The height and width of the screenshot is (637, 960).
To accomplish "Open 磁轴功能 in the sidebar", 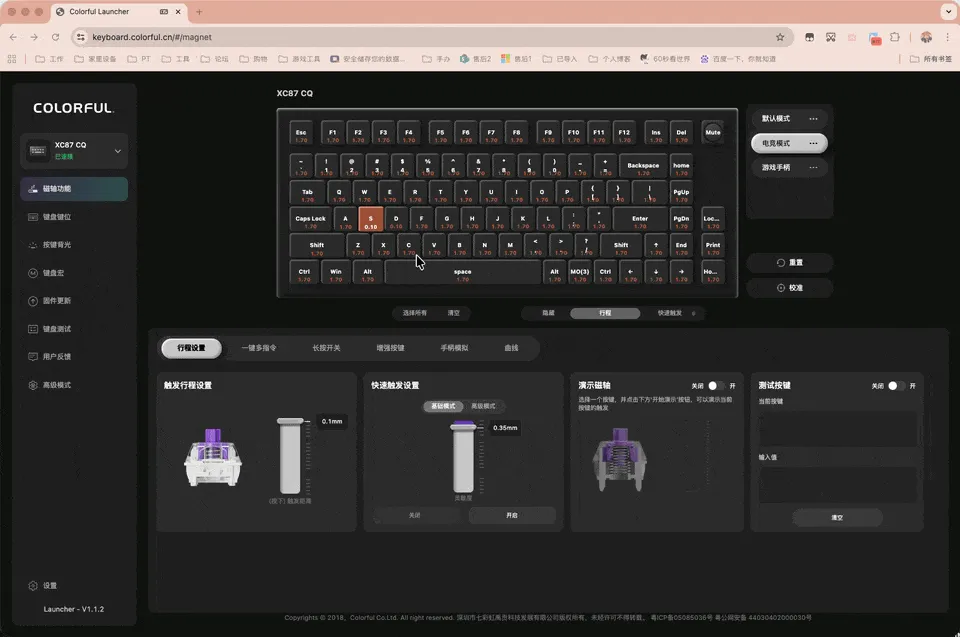I will tap(74, 189).
